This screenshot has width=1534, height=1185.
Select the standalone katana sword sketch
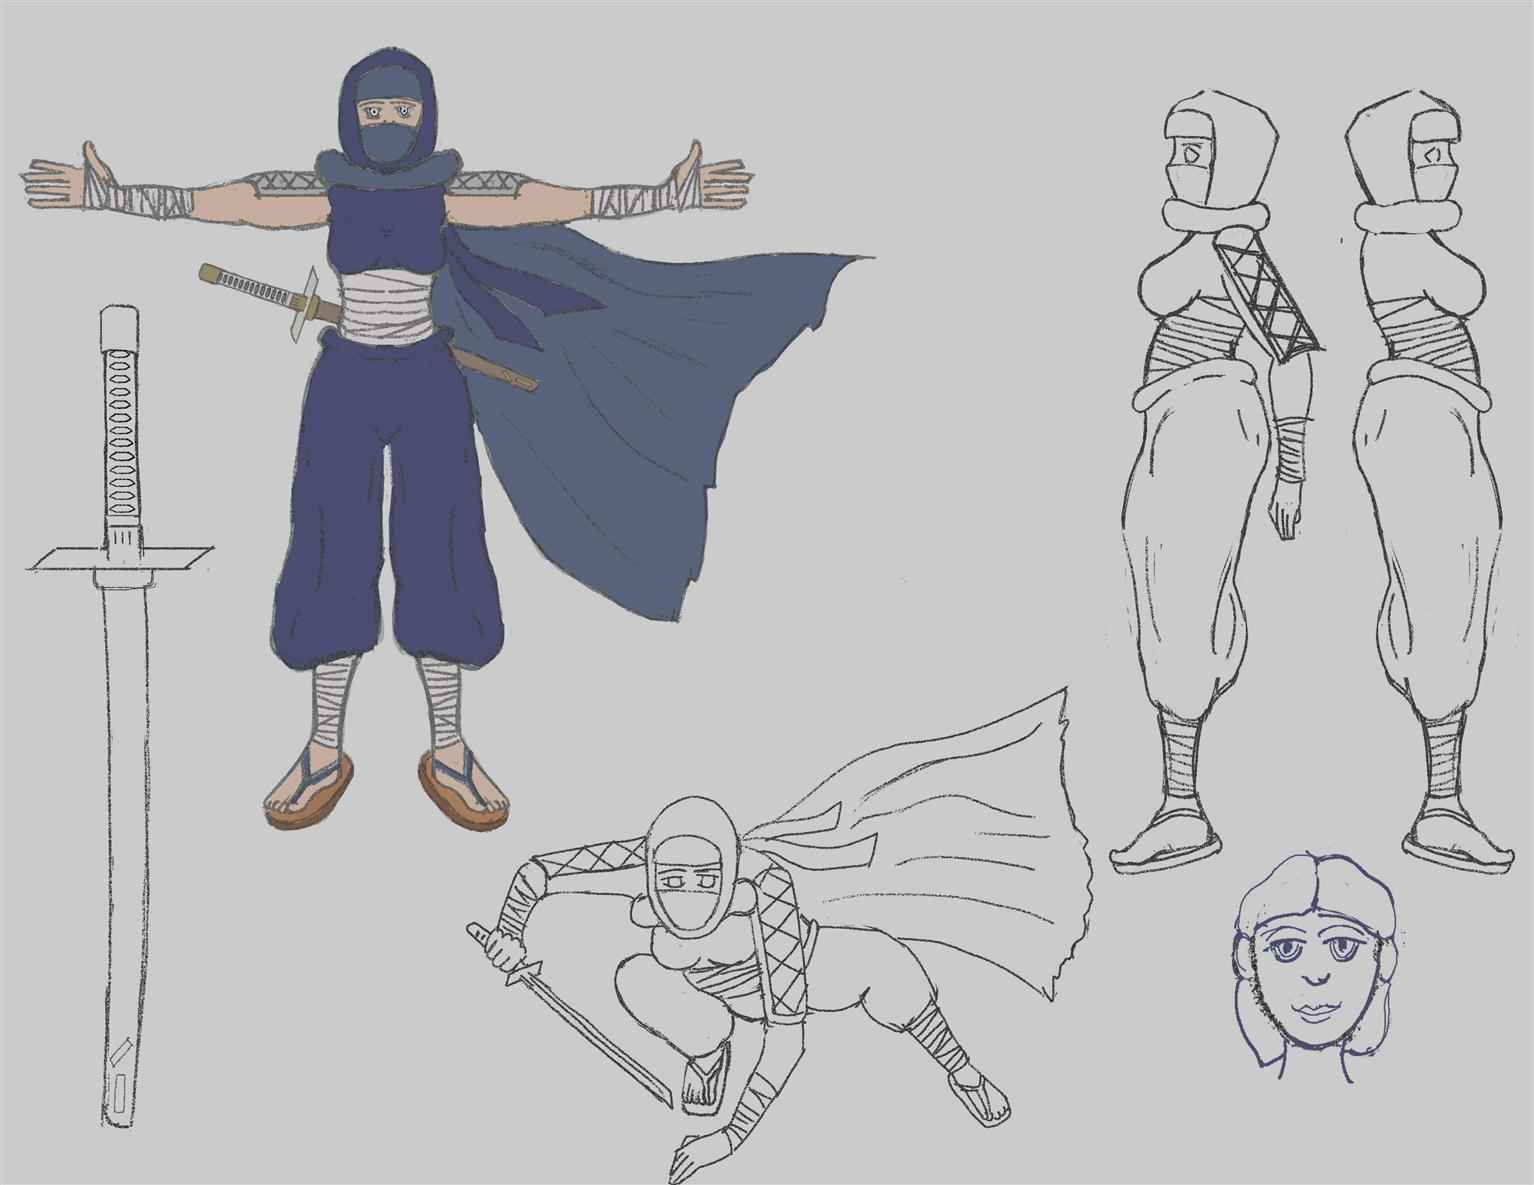tap(120, 715)
